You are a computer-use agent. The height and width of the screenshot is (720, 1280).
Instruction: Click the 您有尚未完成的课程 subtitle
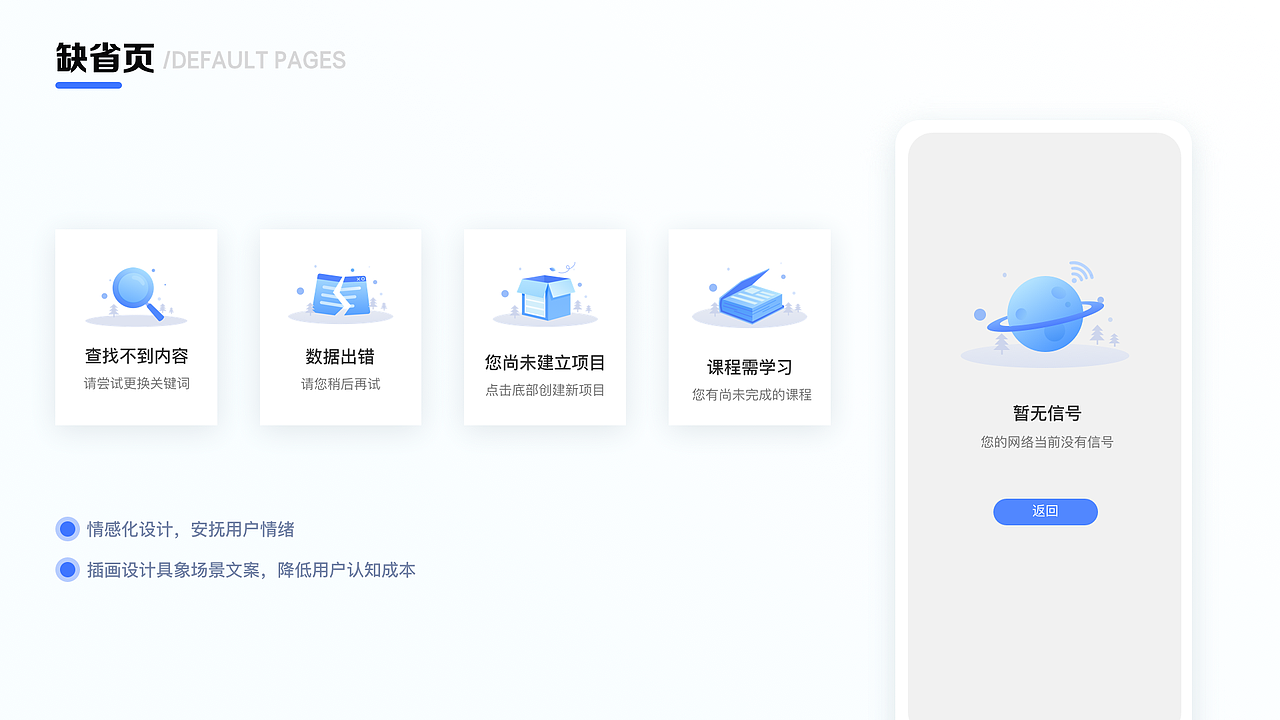click(x=752, y=395)
